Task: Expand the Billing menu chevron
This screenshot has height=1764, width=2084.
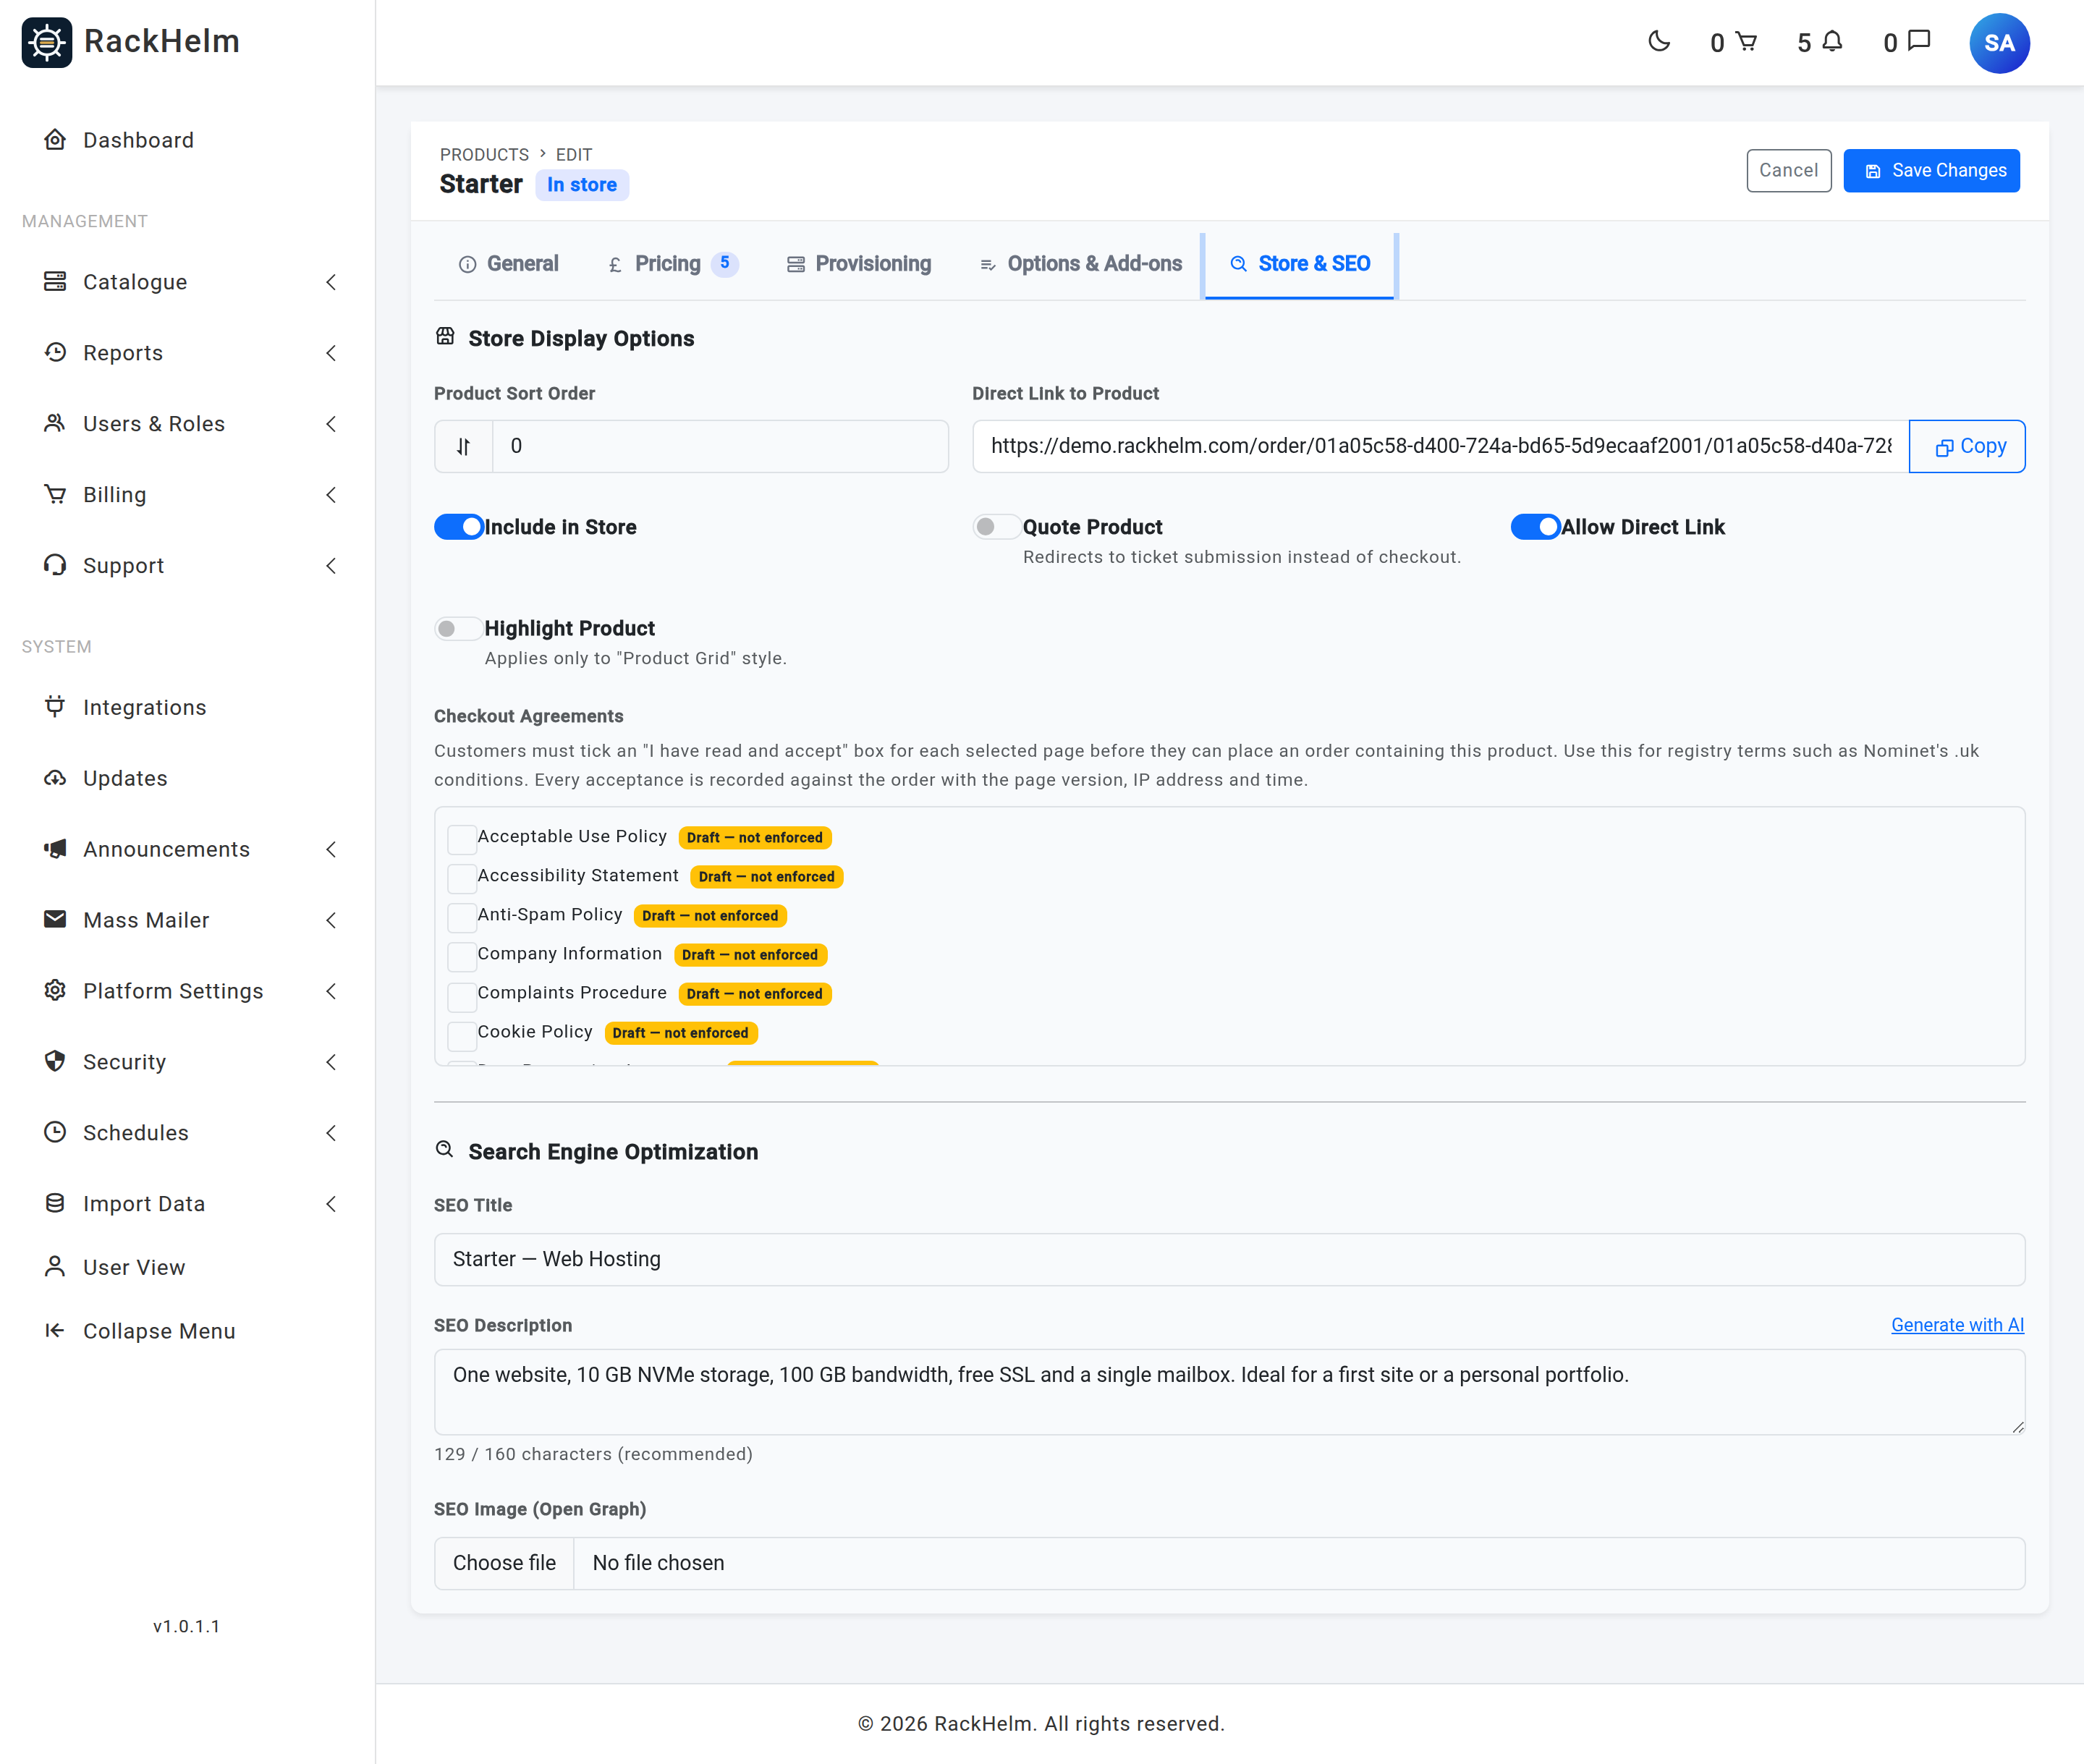Action: [x=331, y=495]
